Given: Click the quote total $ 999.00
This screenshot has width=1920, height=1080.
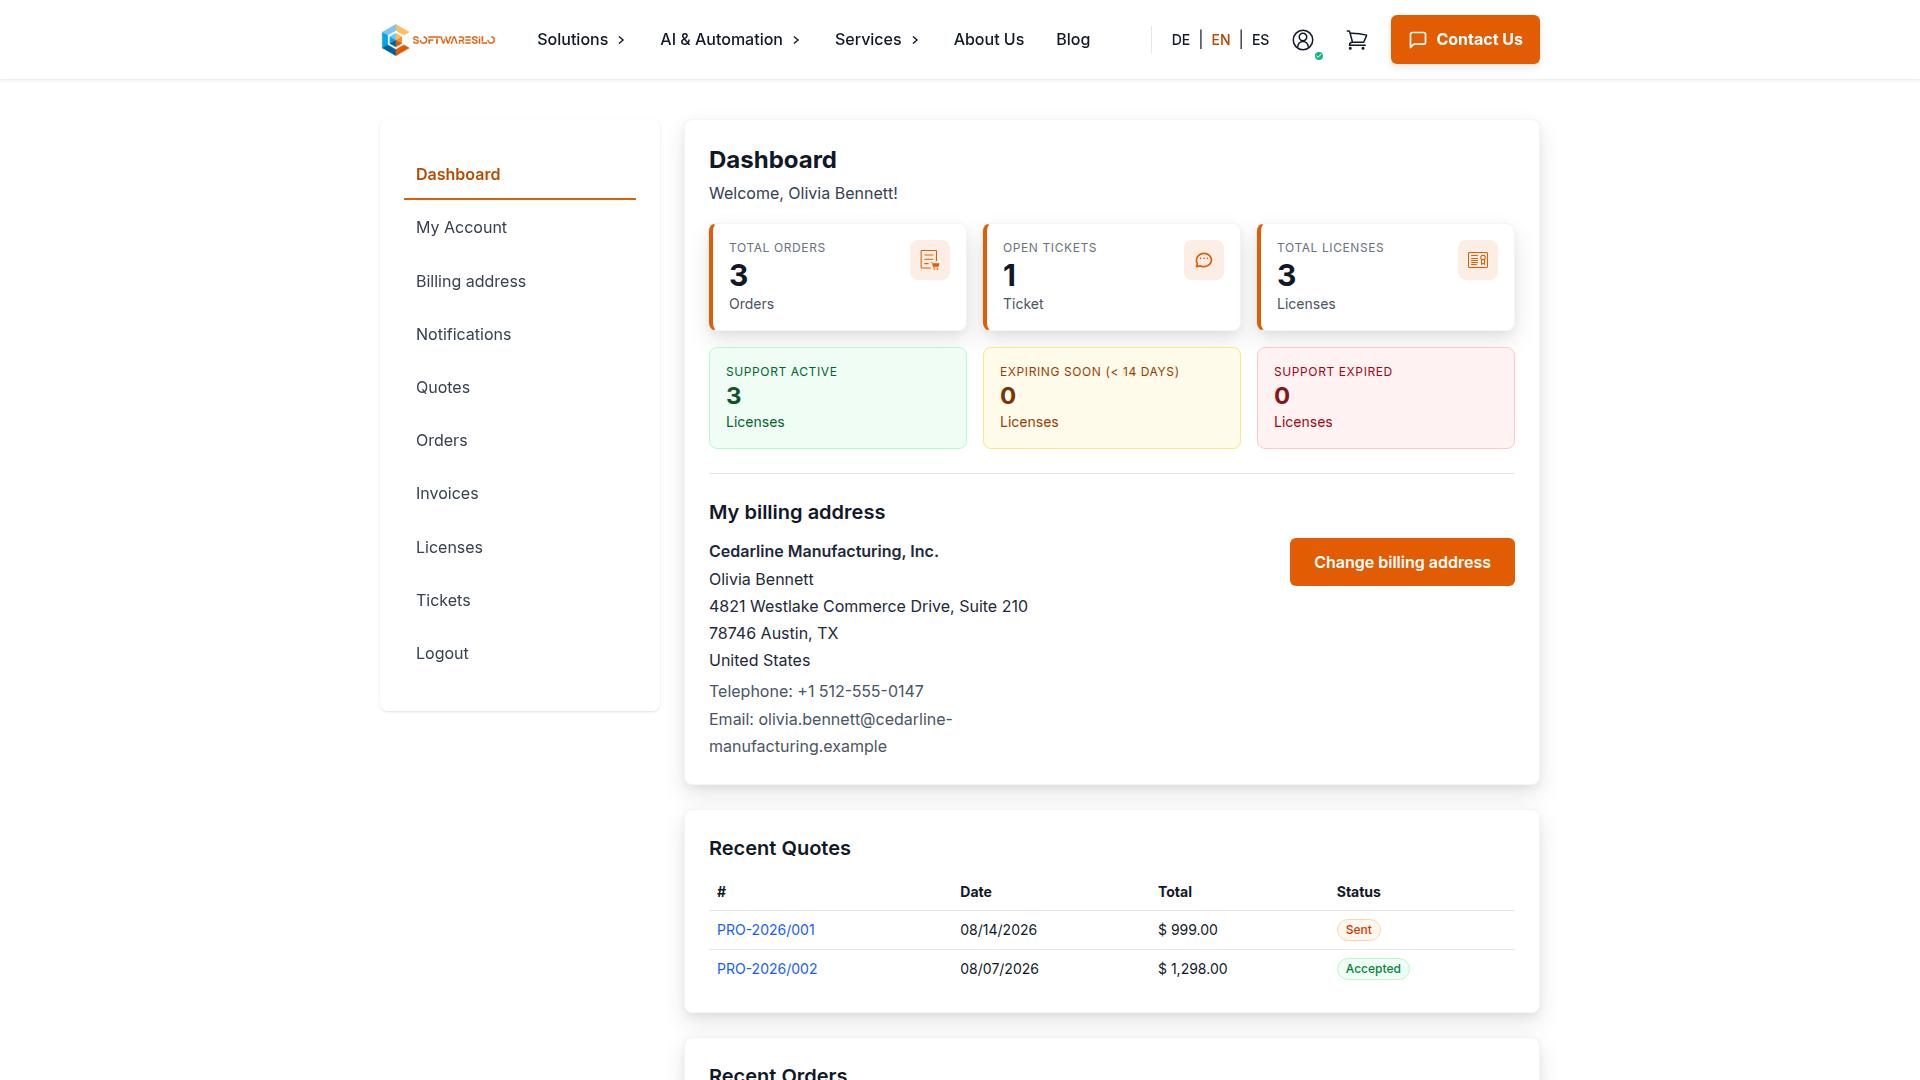Looking at the screenshot, I should coord(1188,930).
